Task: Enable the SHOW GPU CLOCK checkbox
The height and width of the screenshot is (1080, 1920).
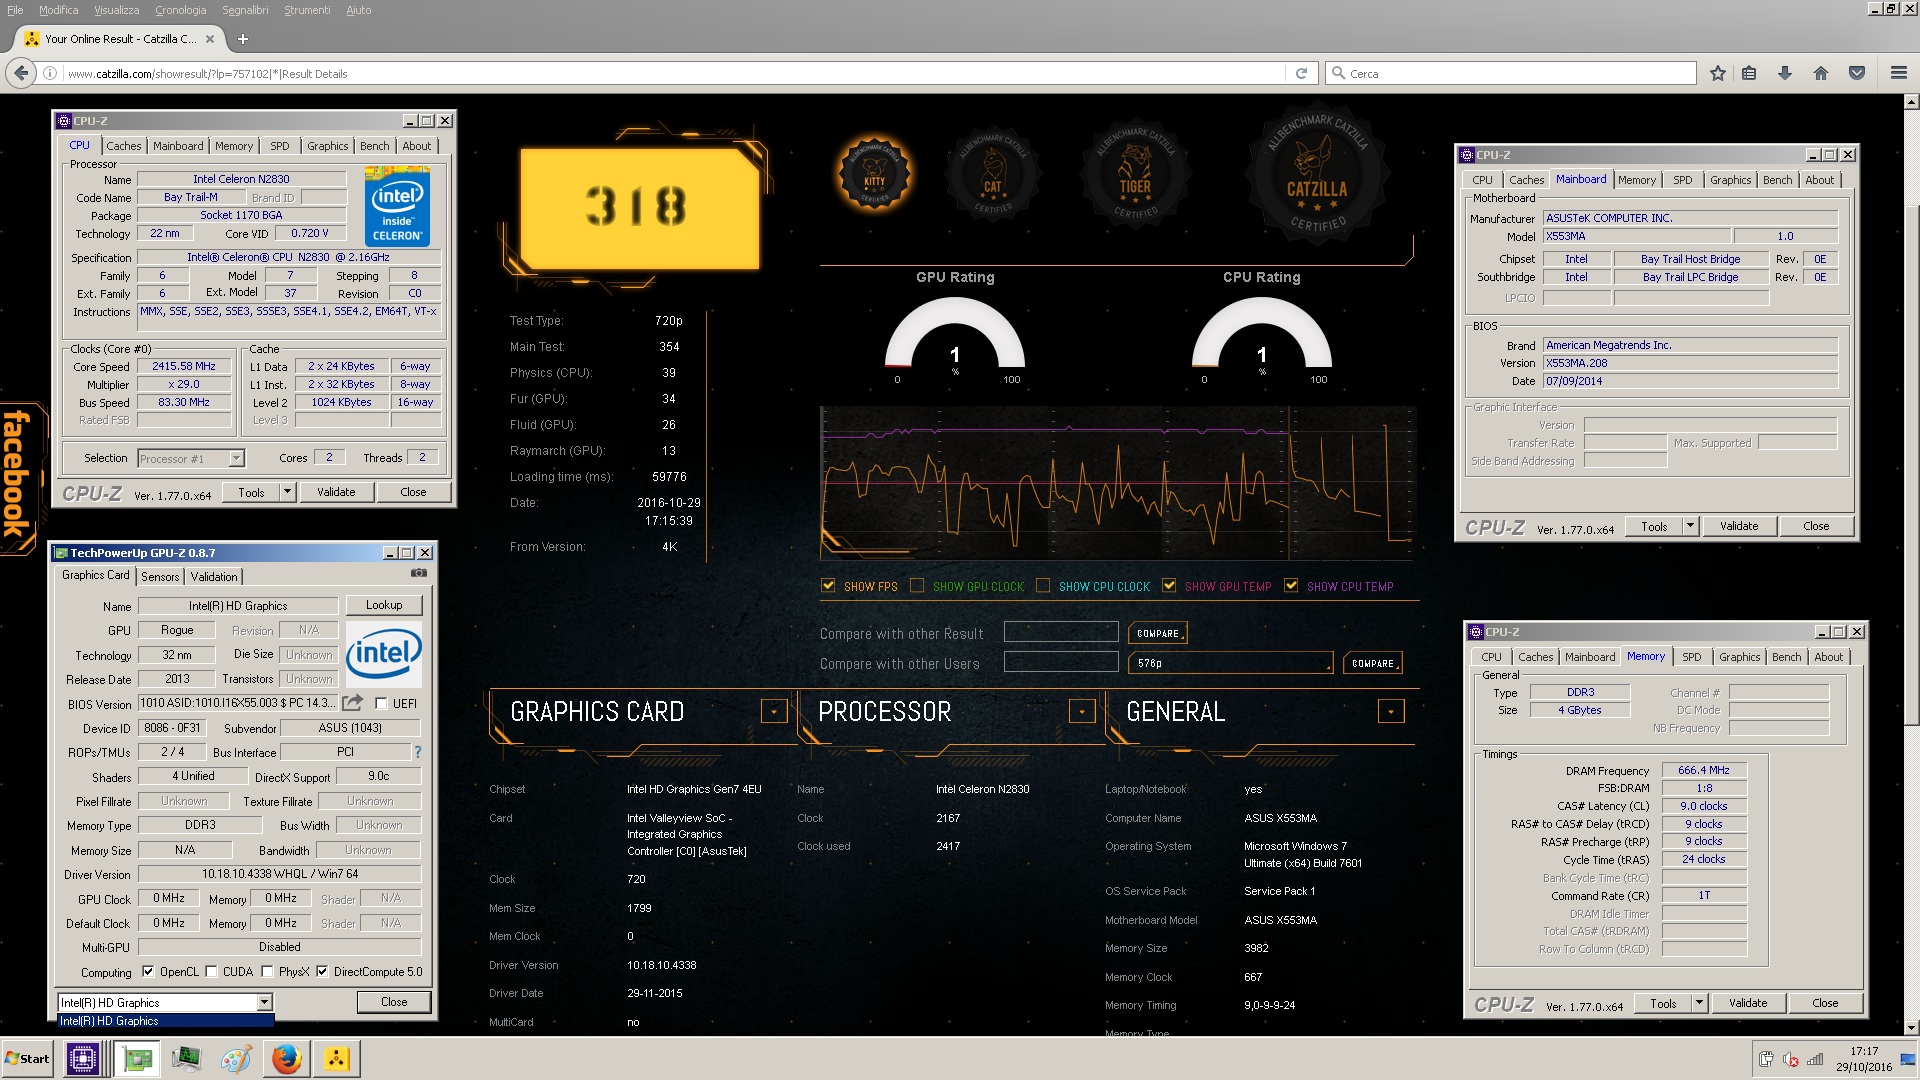Action: click(x=917, y=586)
